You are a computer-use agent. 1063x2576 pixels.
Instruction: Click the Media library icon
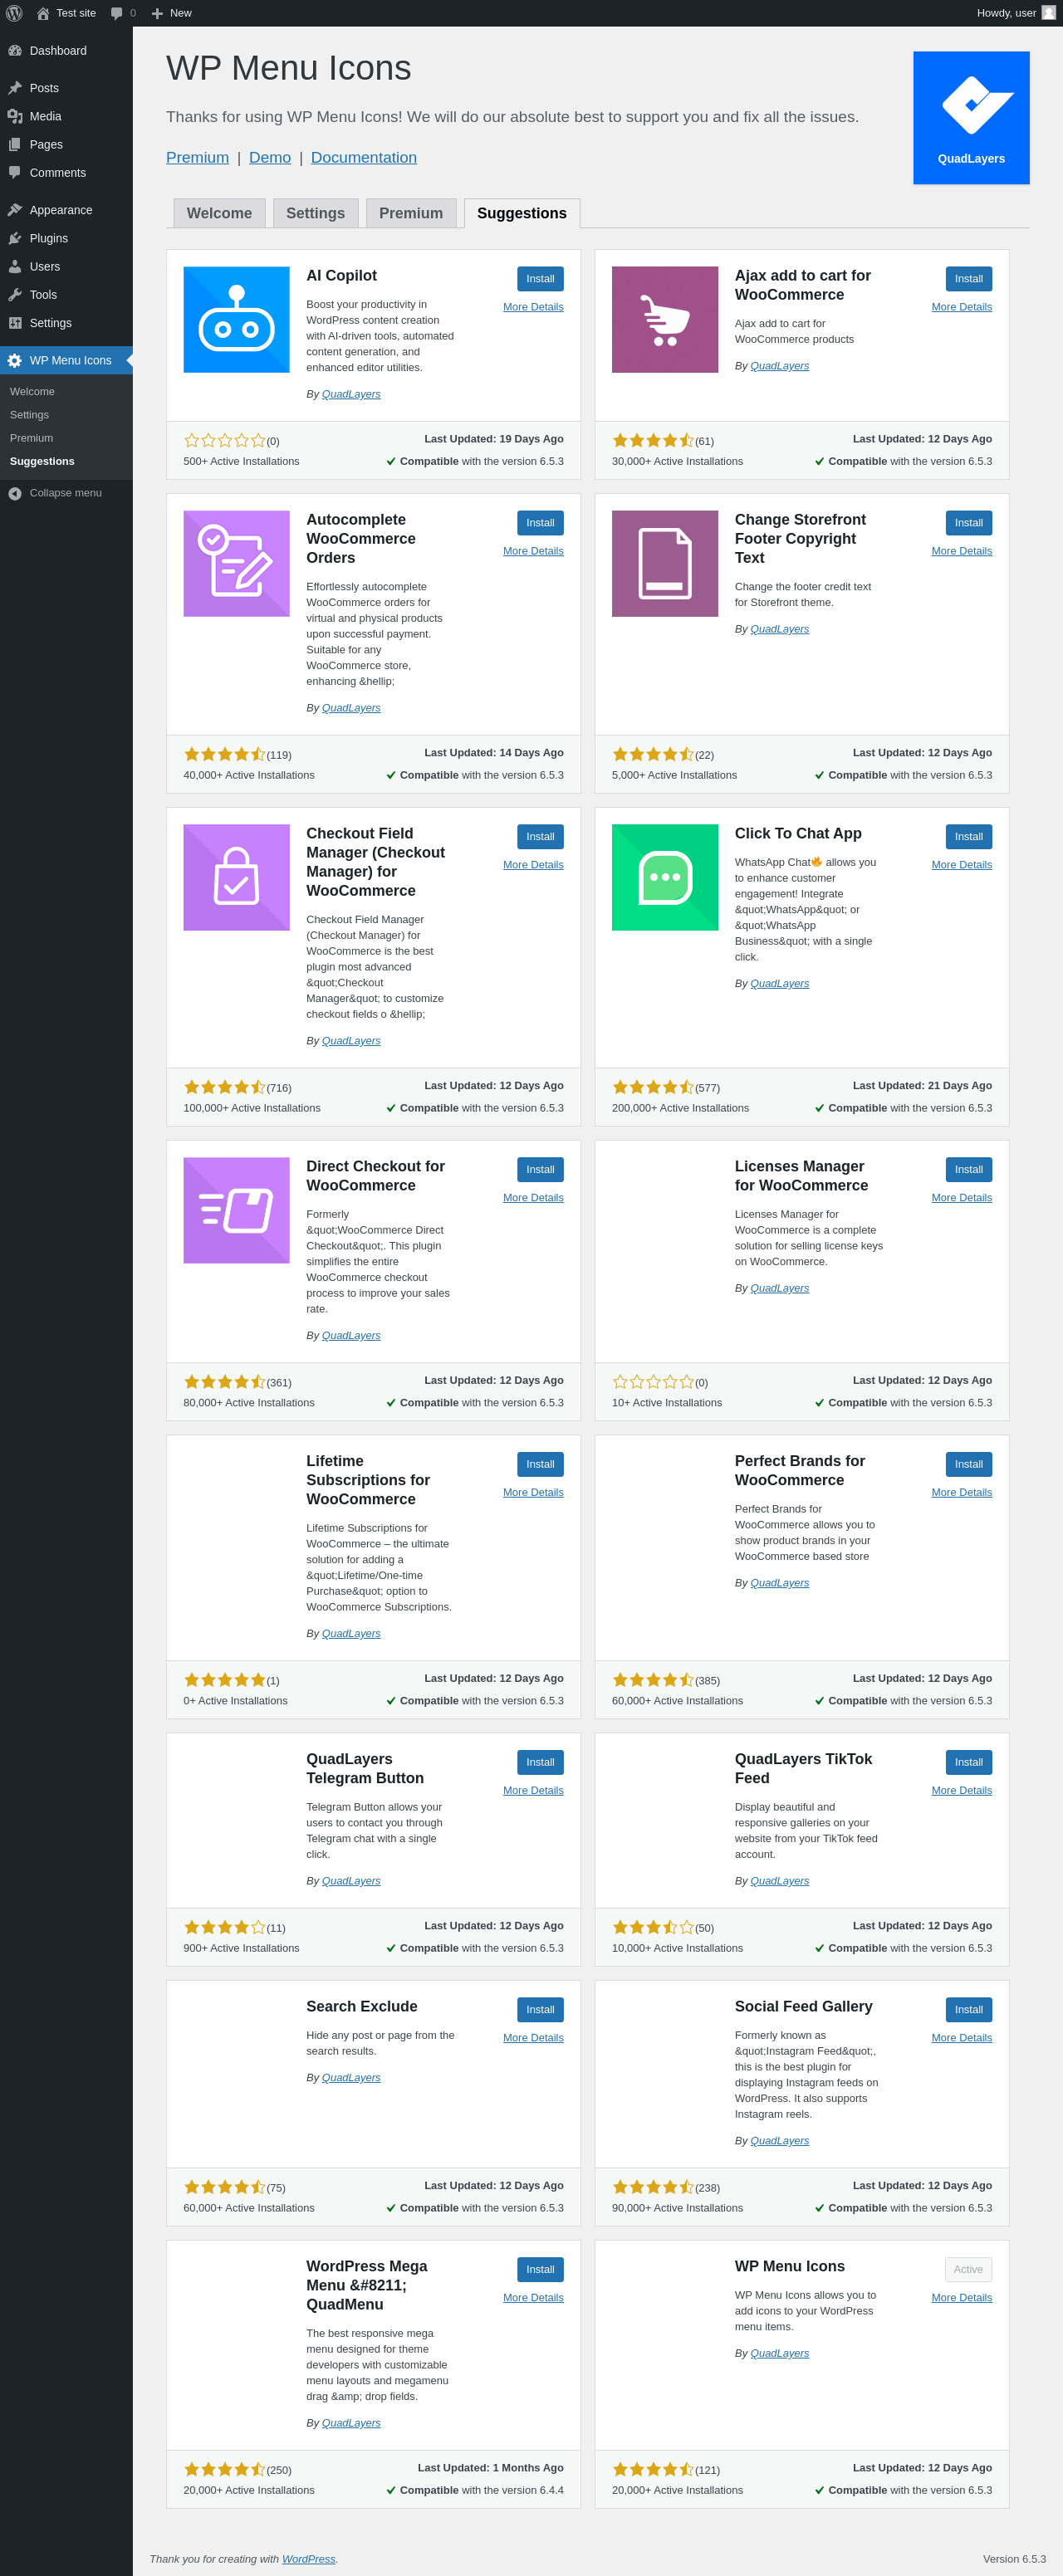(x=15, y=116)
